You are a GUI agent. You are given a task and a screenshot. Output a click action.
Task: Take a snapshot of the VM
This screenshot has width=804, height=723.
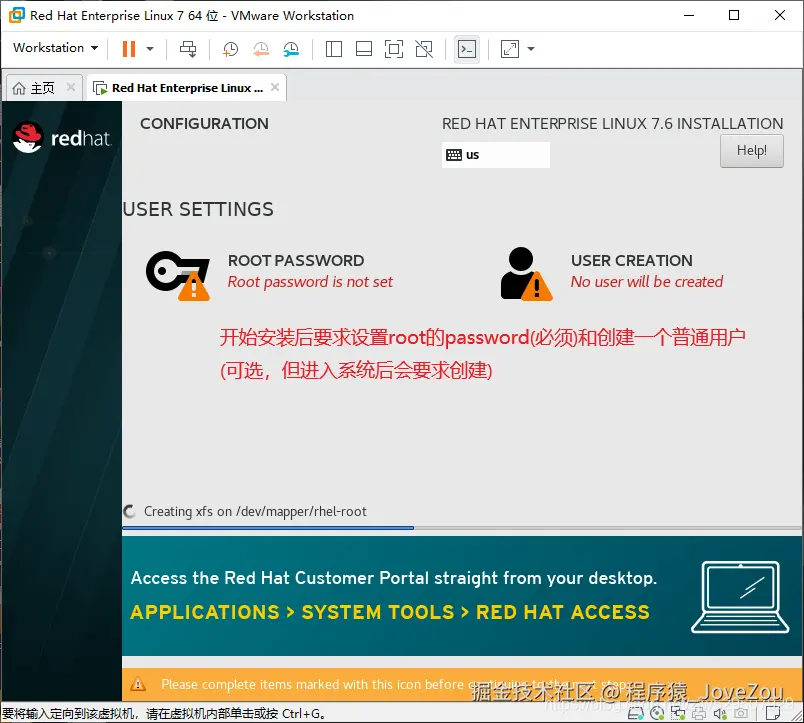click(230, 49)
